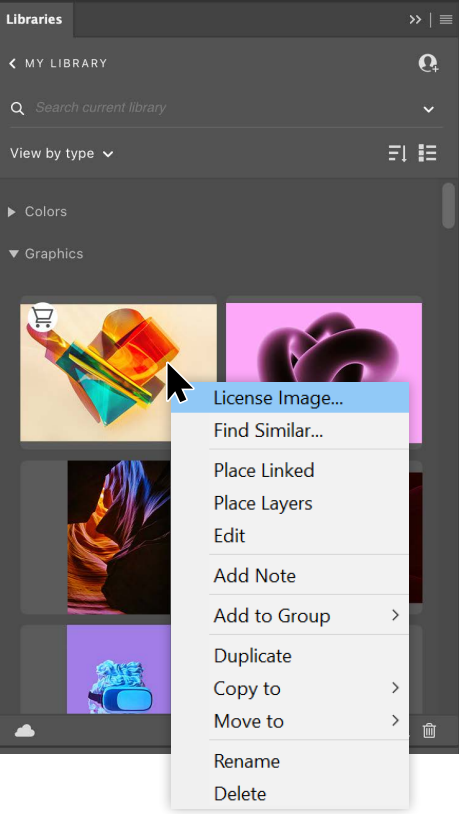
Task: Go back using MY LIBRARY arrow
Action: point(12,63)
